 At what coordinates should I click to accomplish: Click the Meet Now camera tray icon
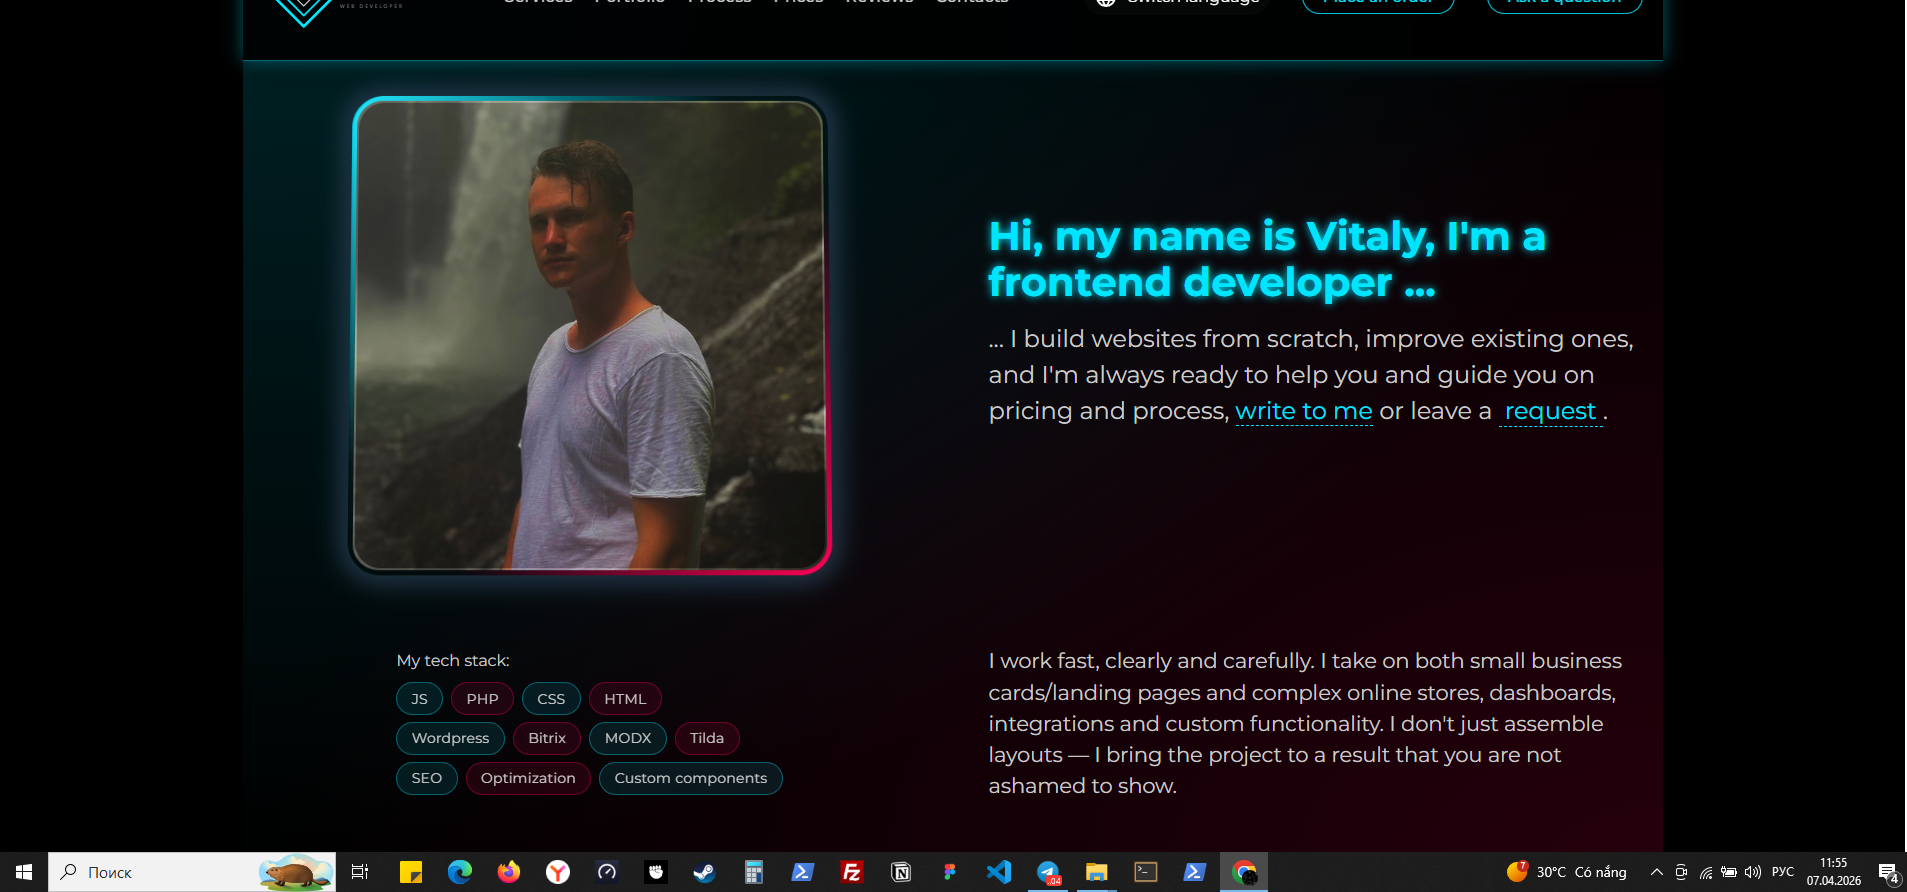[x=1681, y=872]
